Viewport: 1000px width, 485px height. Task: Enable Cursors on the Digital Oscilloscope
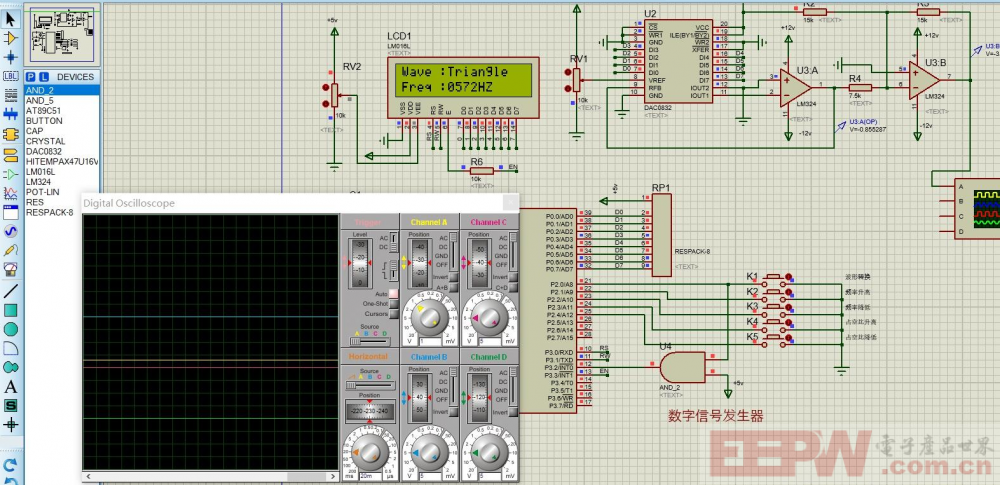tap(393, 314)
